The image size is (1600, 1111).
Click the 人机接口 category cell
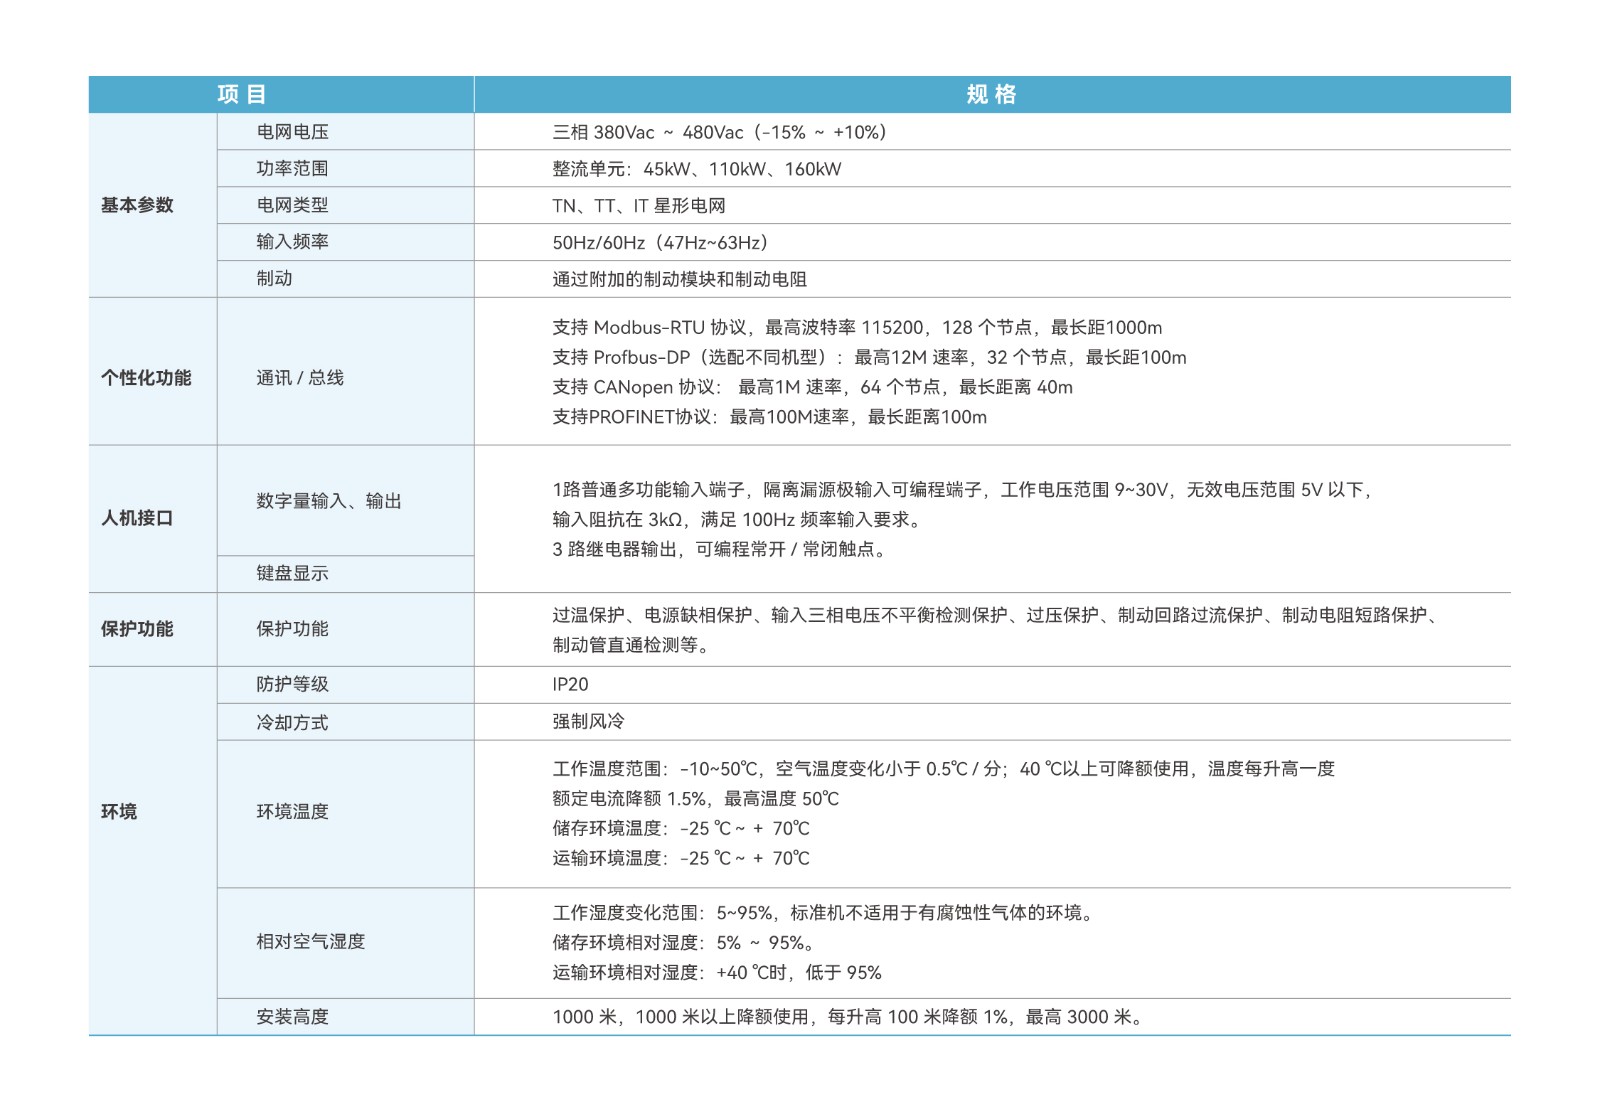point(137,518)
